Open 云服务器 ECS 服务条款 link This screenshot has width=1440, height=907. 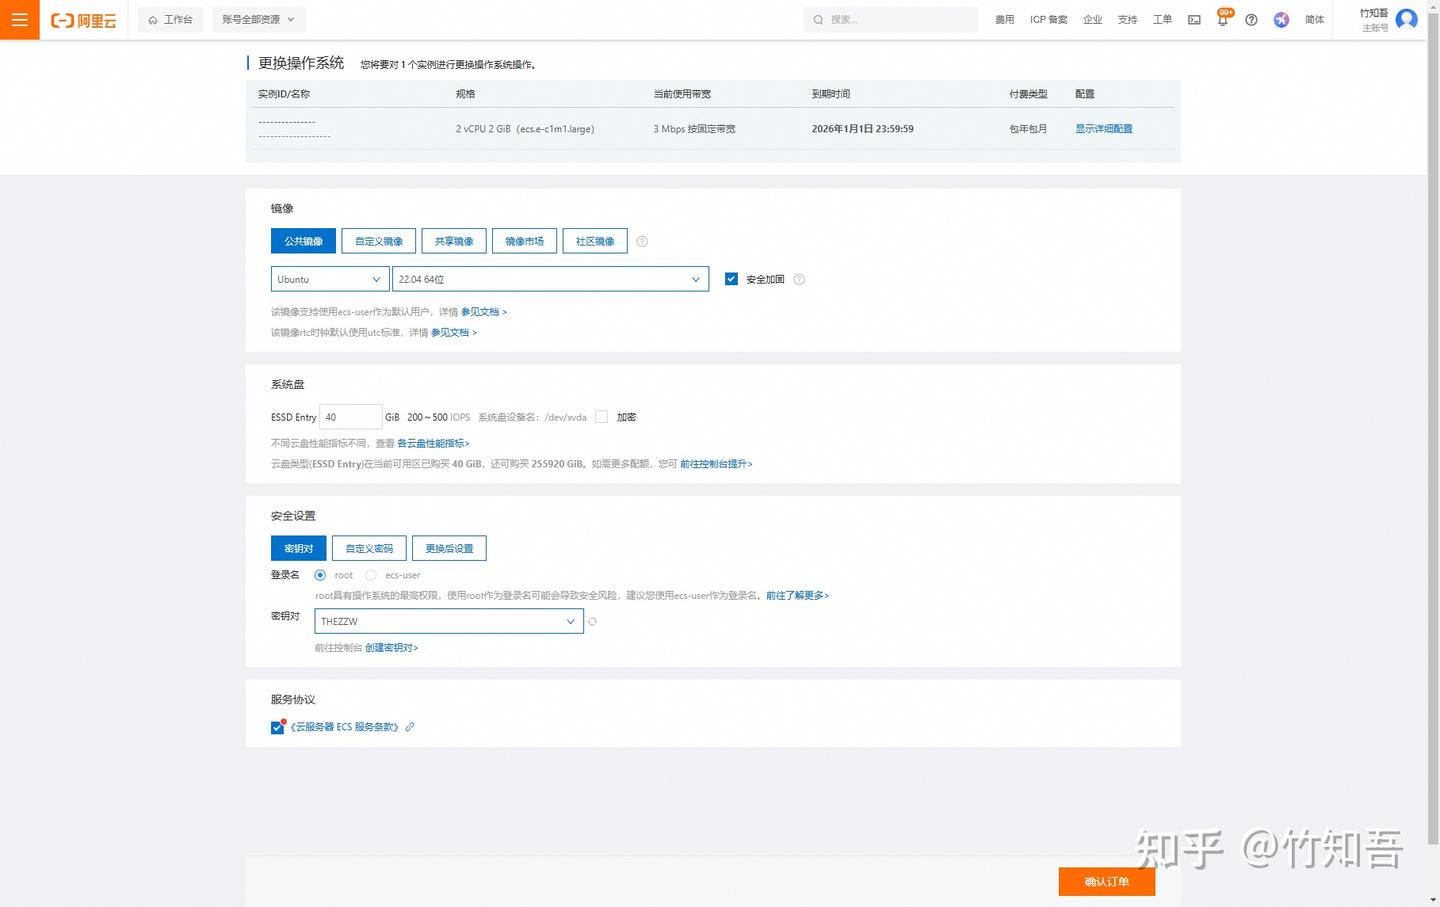(344, 727)
